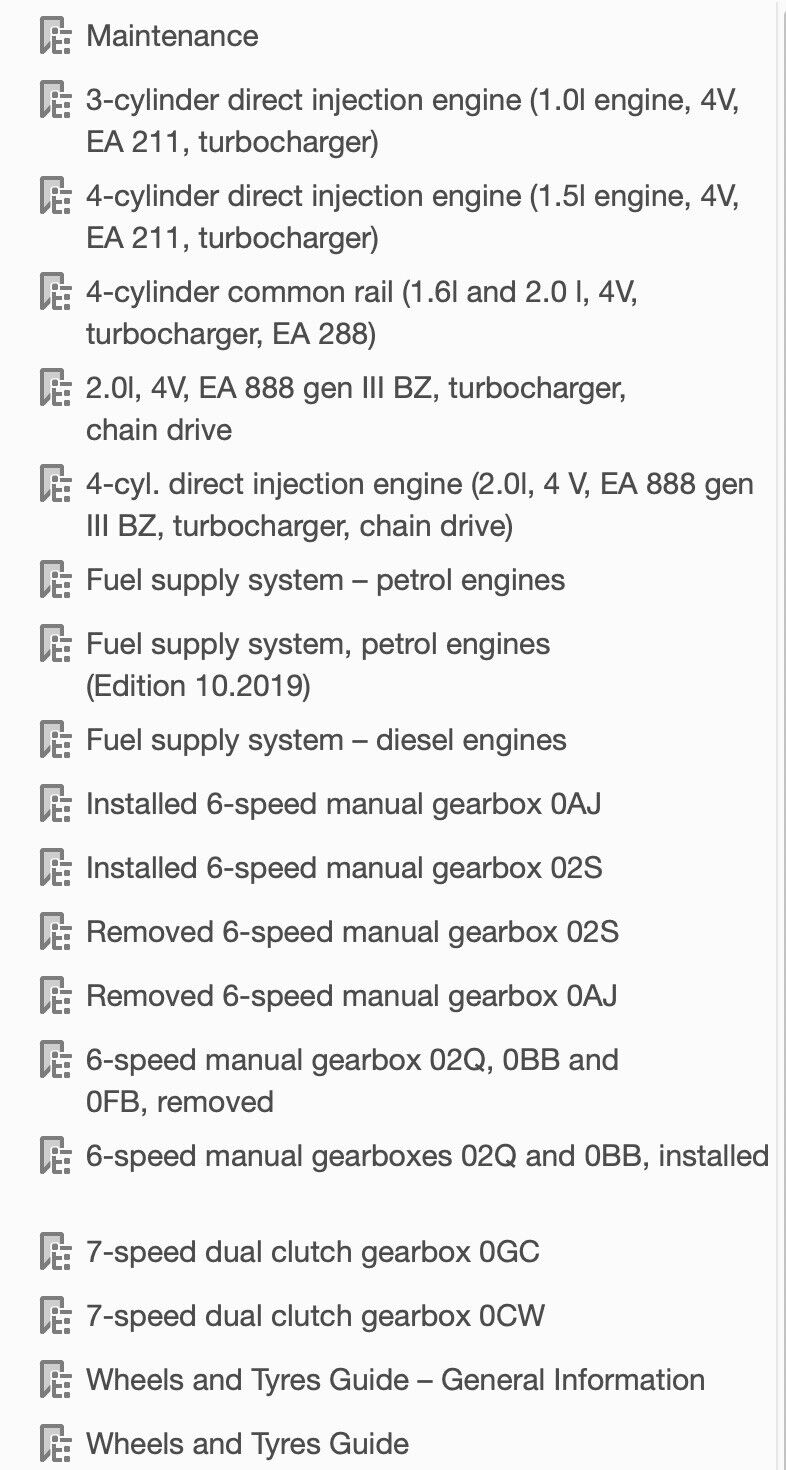This screenshot has height=1470, width=786.
Task: Select 2.0l, 4V, EA 888 gen III BZ, turbocharger, chain drive
Action: pyautogui.click(x=356, y=409)
